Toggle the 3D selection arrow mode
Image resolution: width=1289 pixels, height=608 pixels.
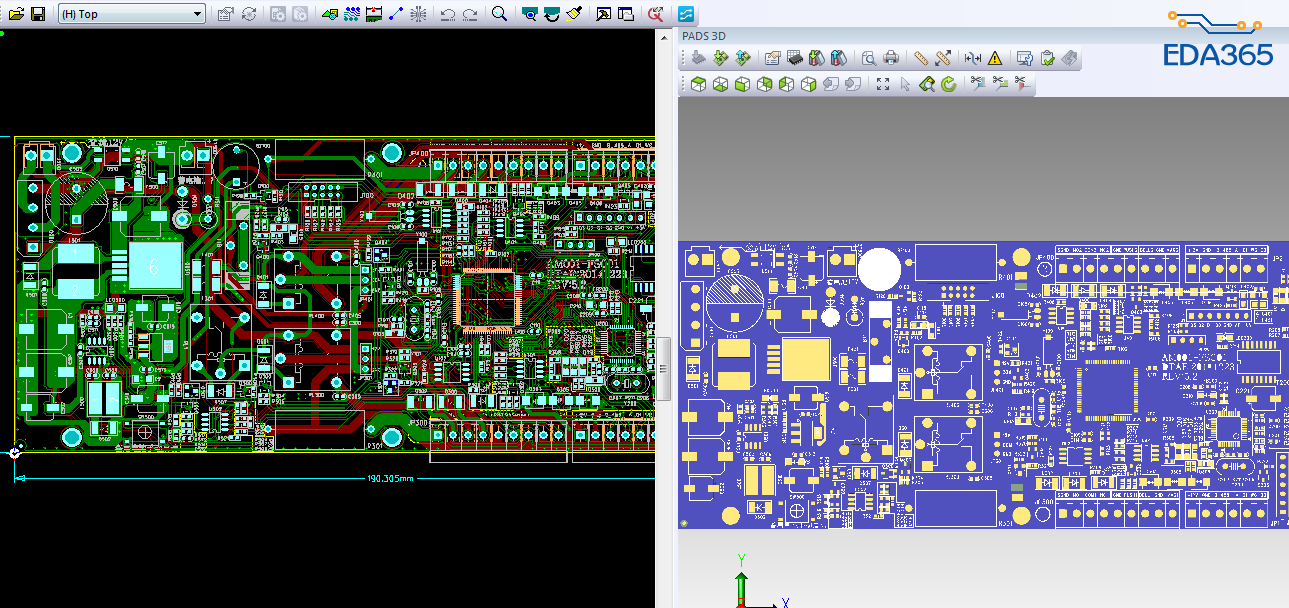(905, 84)
